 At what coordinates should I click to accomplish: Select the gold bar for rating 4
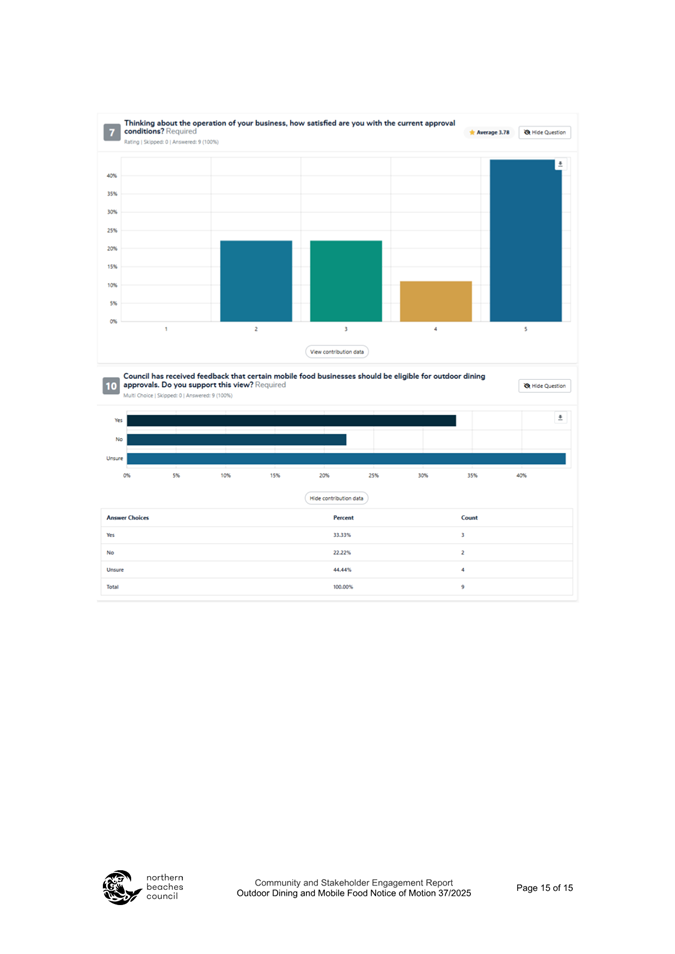tap(436, 301)
